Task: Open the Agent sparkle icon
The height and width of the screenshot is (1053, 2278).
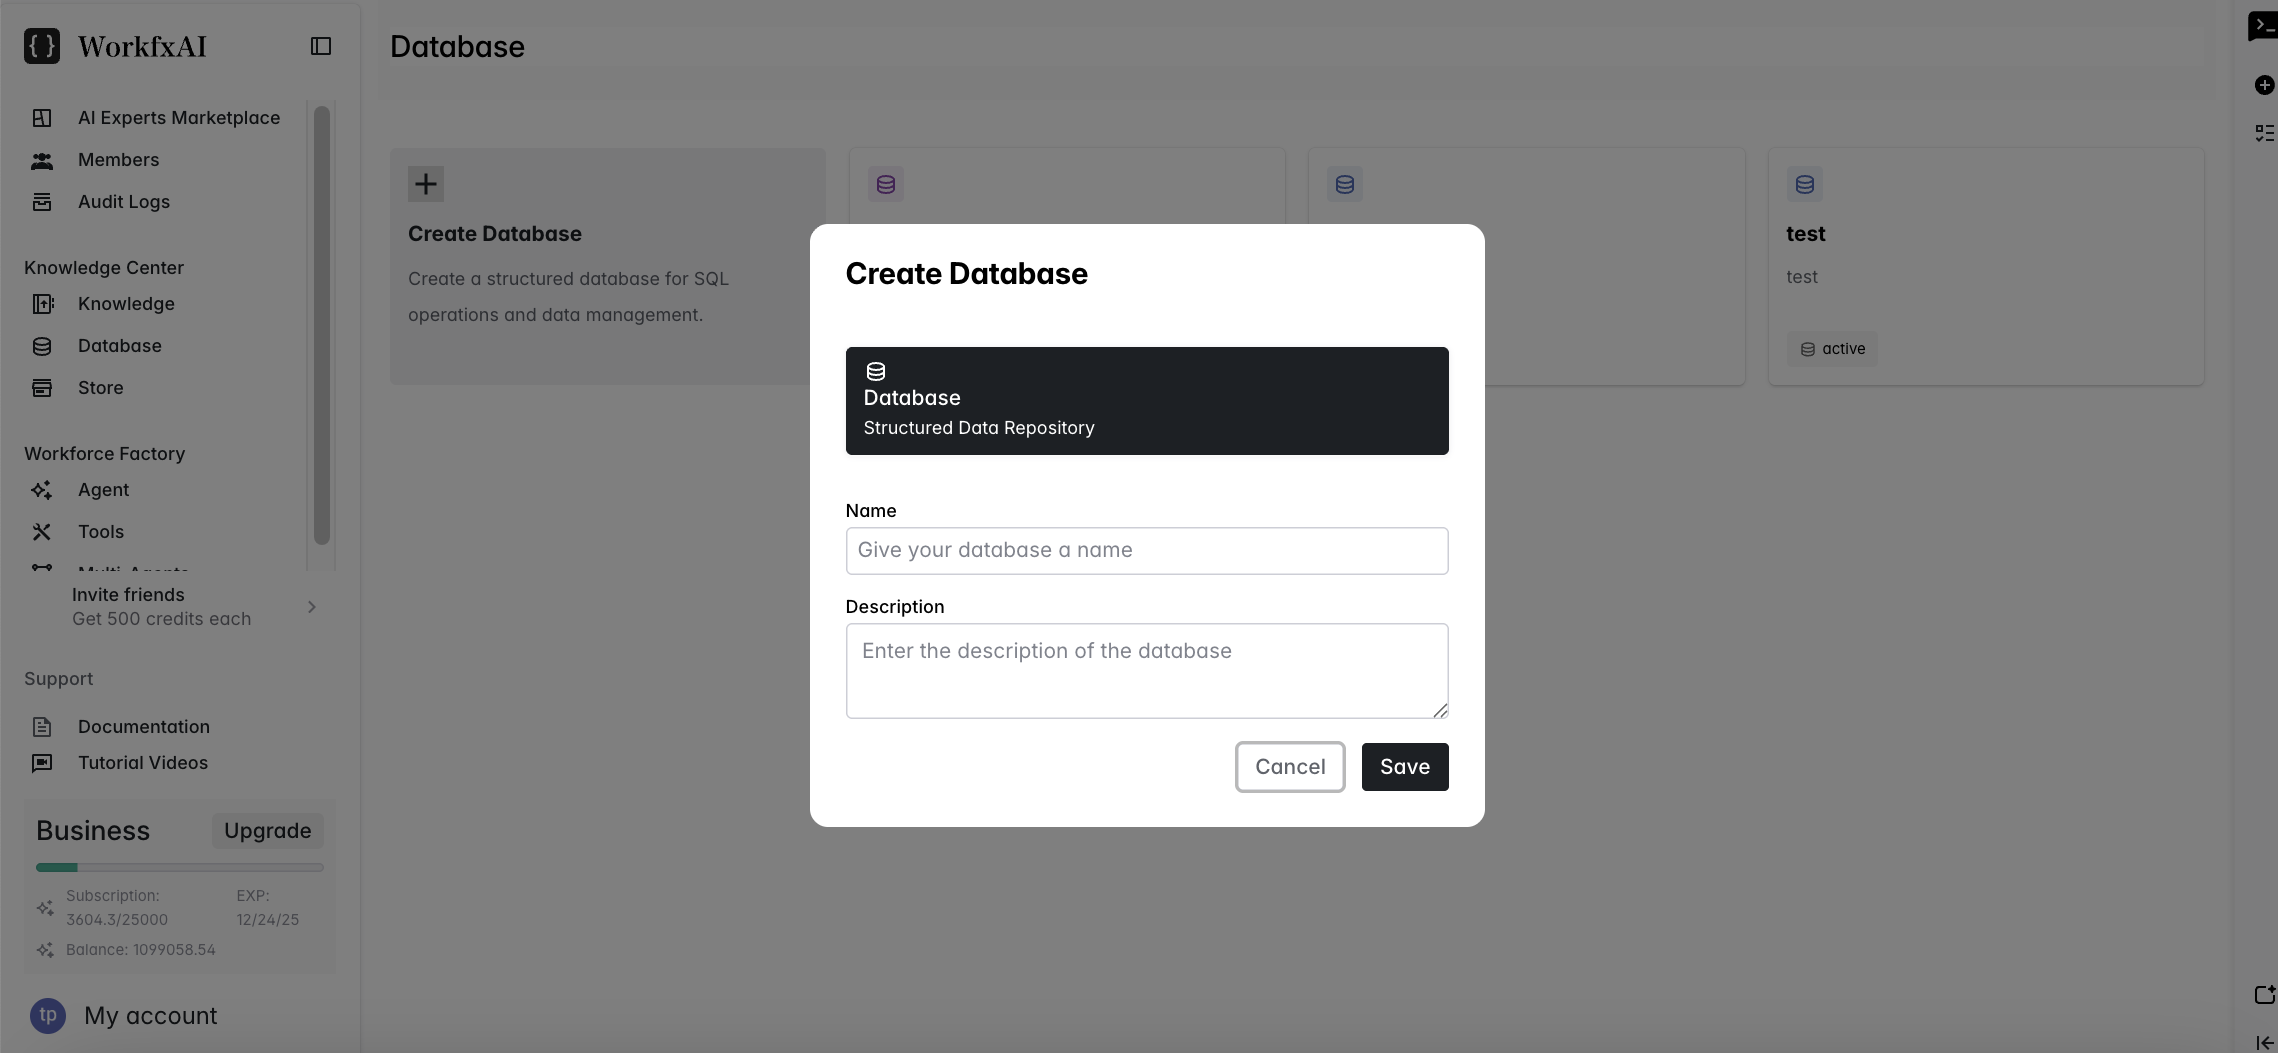Action: click(42, 490)
